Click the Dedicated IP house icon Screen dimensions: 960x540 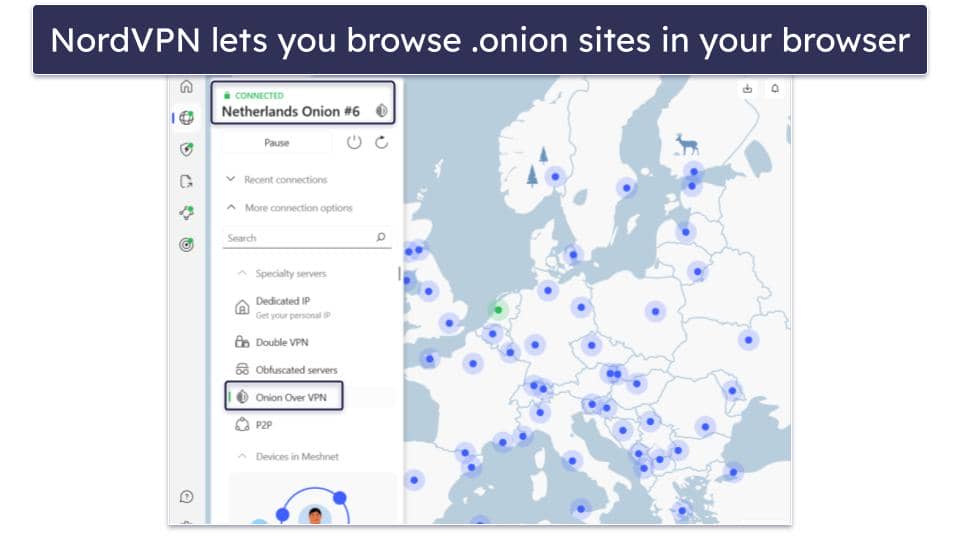(242, 307)
